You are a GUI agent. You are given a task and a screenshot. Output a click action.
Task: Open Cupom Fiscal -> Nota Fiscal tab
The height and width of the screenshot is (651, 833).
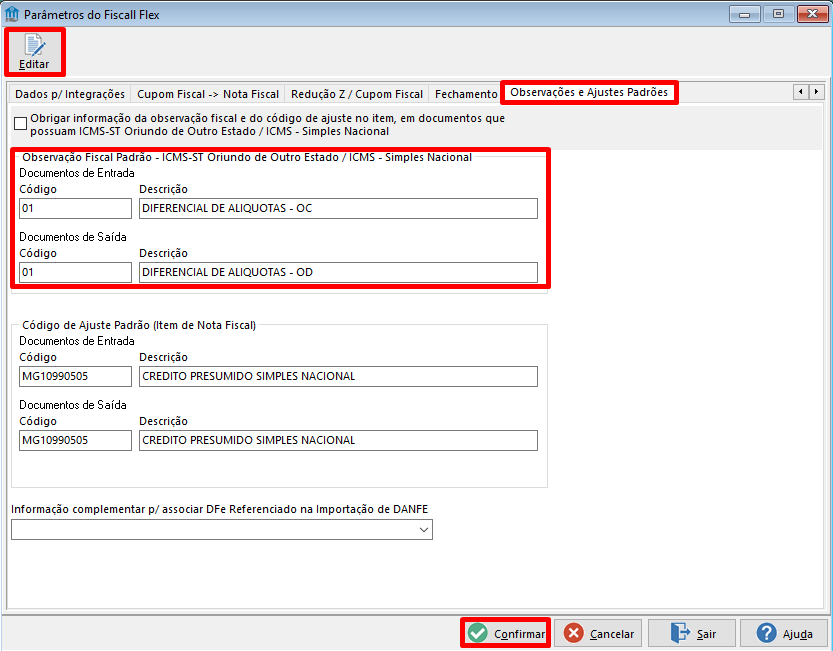click(208, 94)
